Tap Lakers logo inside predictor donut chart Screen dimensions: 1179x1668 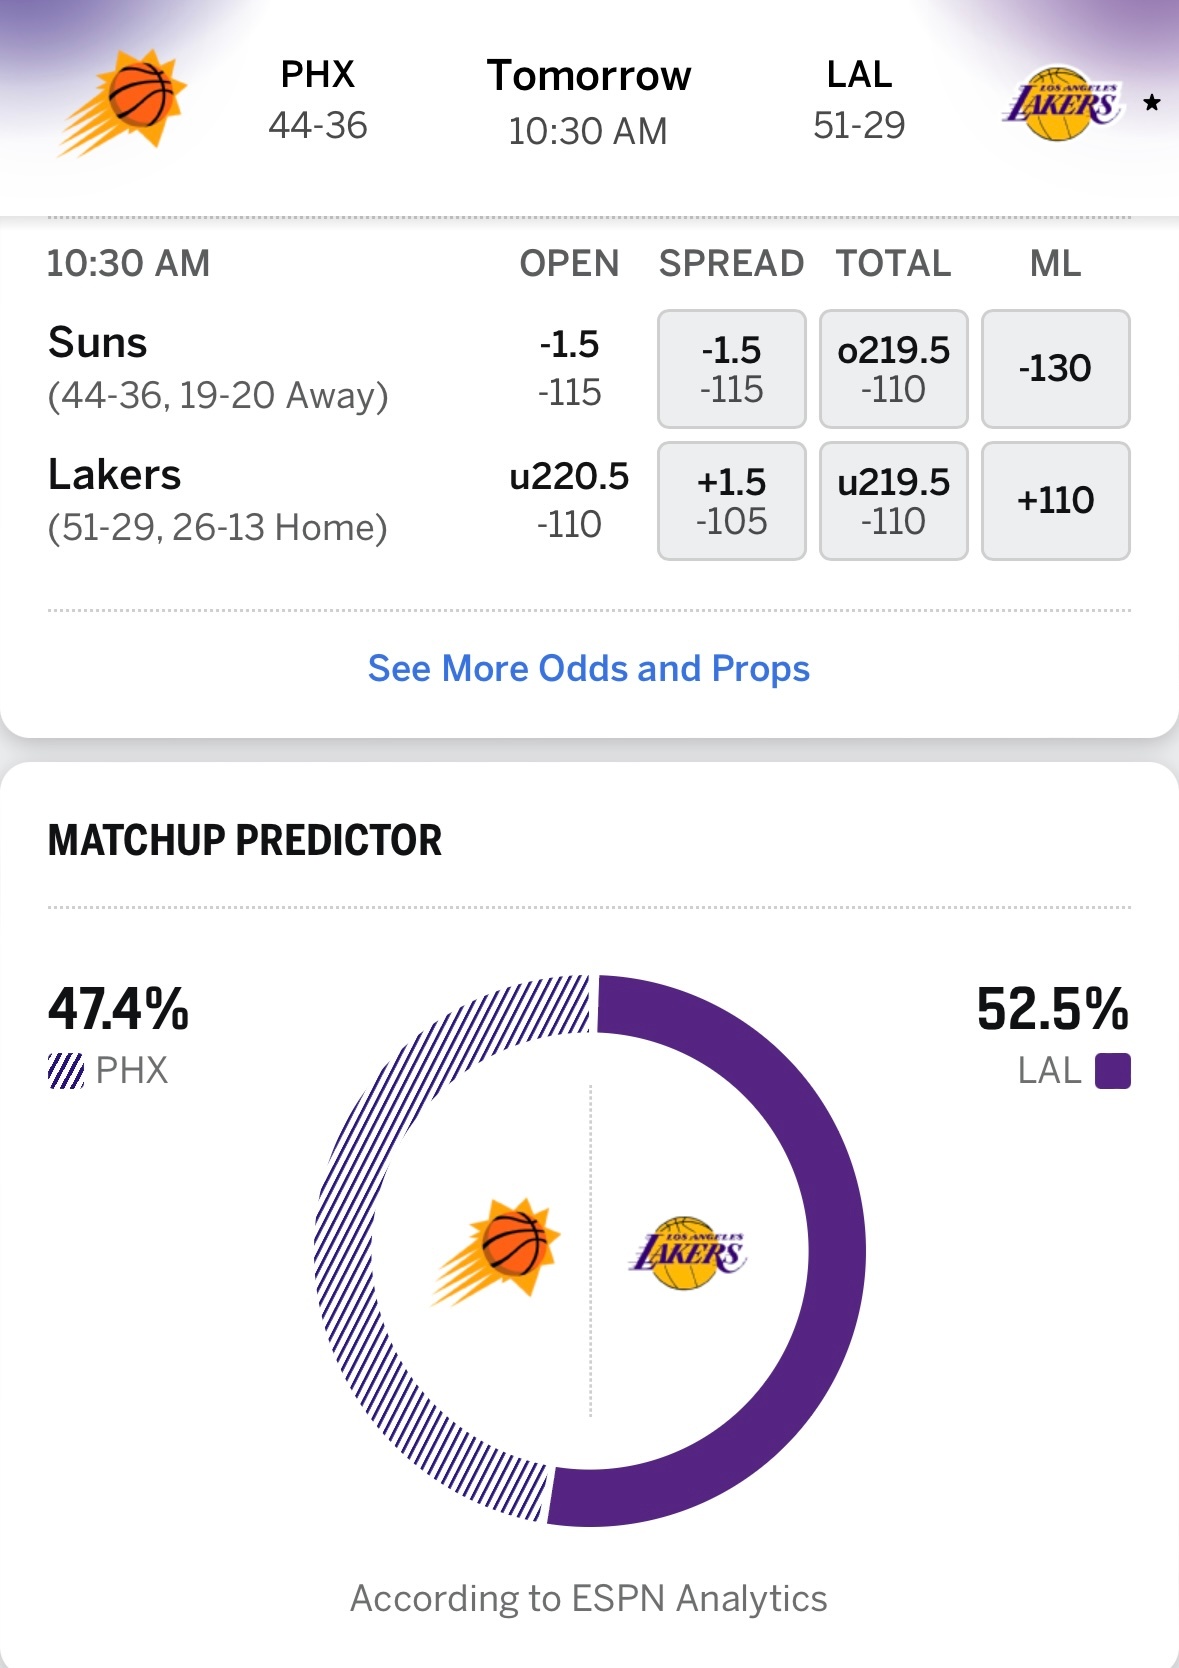point(687,1252)
